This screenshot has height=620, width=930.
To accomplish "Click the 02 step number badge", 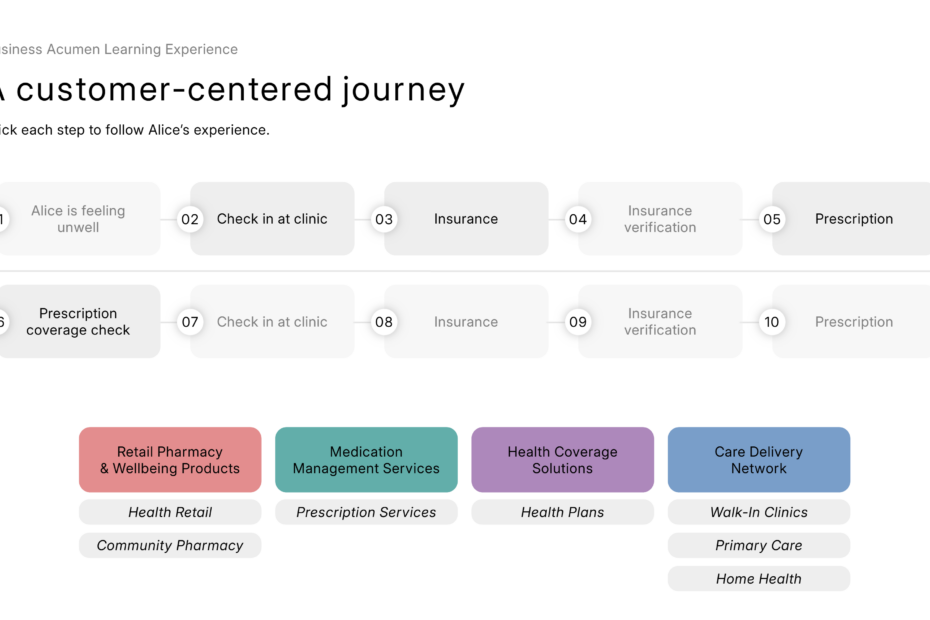I will point(190,219).
